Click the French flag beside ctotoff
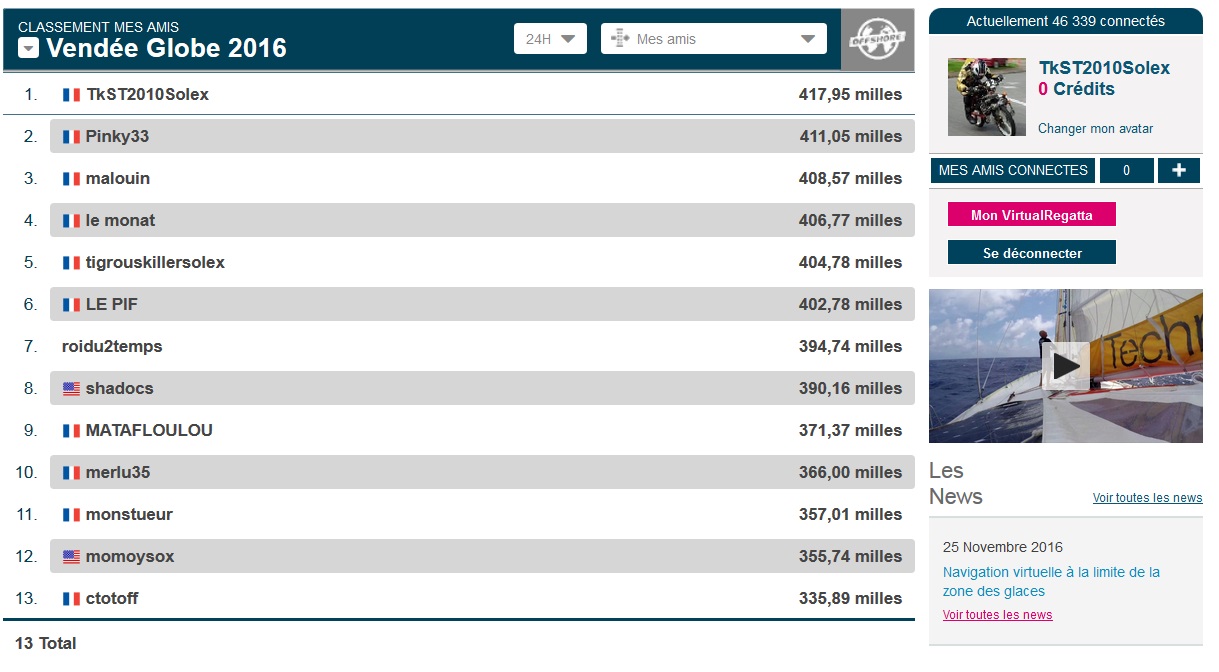The height and width of the screenshot is (672, 1219). (71, 599)
